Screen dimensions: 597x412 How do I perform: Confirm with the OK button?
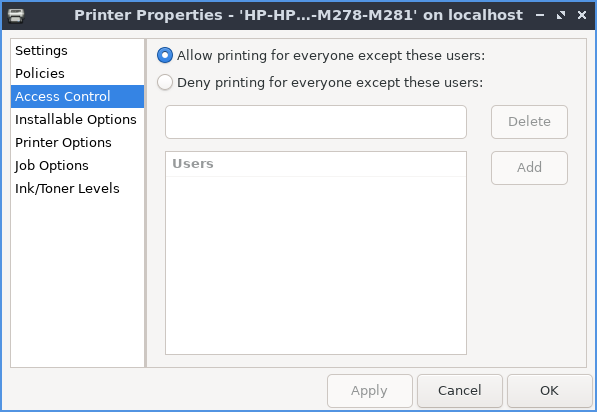pos(549,391)
